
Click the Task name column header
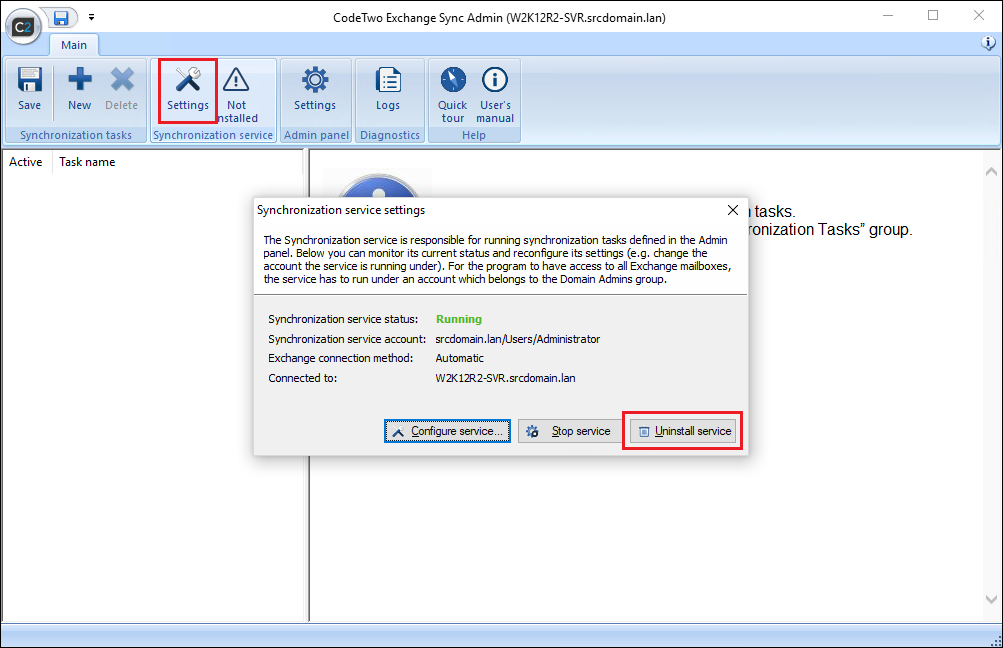86,161
